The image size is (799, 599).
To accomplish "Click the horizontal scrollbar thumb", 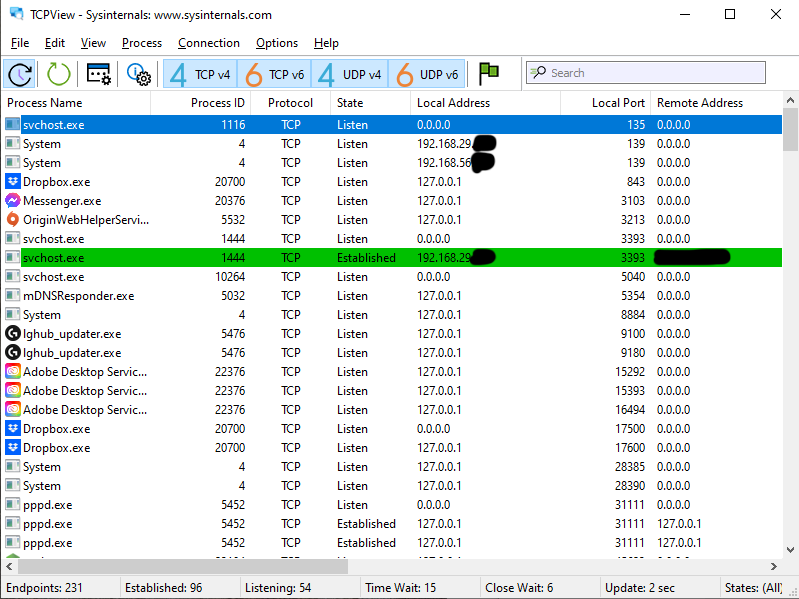I will pos(183,566).
